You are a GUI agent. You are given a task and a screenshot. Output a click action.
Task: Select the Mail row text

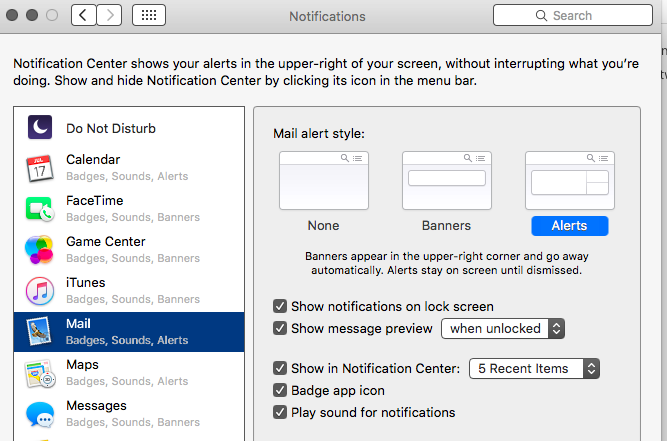tap(127, 332)
